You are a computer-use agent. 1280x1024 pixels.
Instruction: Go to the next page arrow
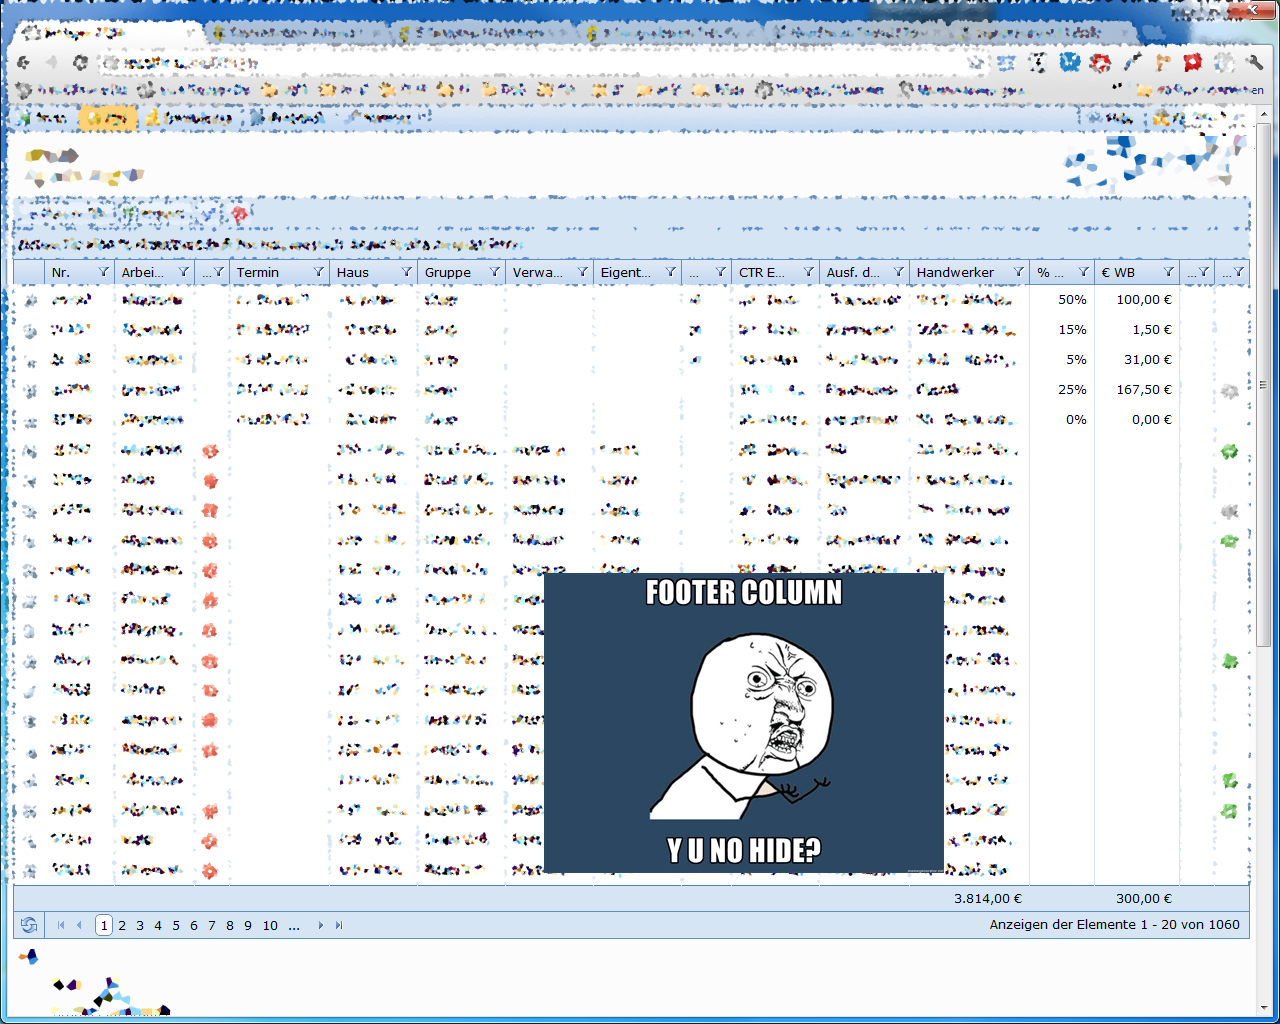click(x=320, y=926)
